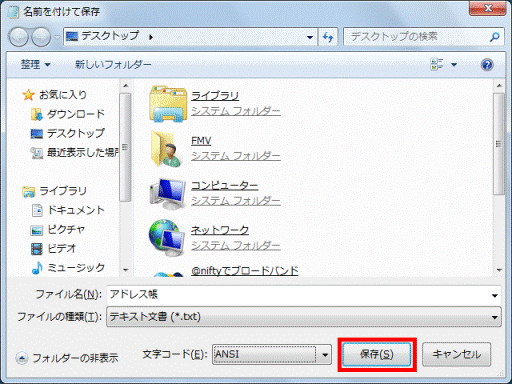The height and width of the screenshot is (384, 512).
Task: Click the Forward navigation arrow button
Action: point(41,37)
